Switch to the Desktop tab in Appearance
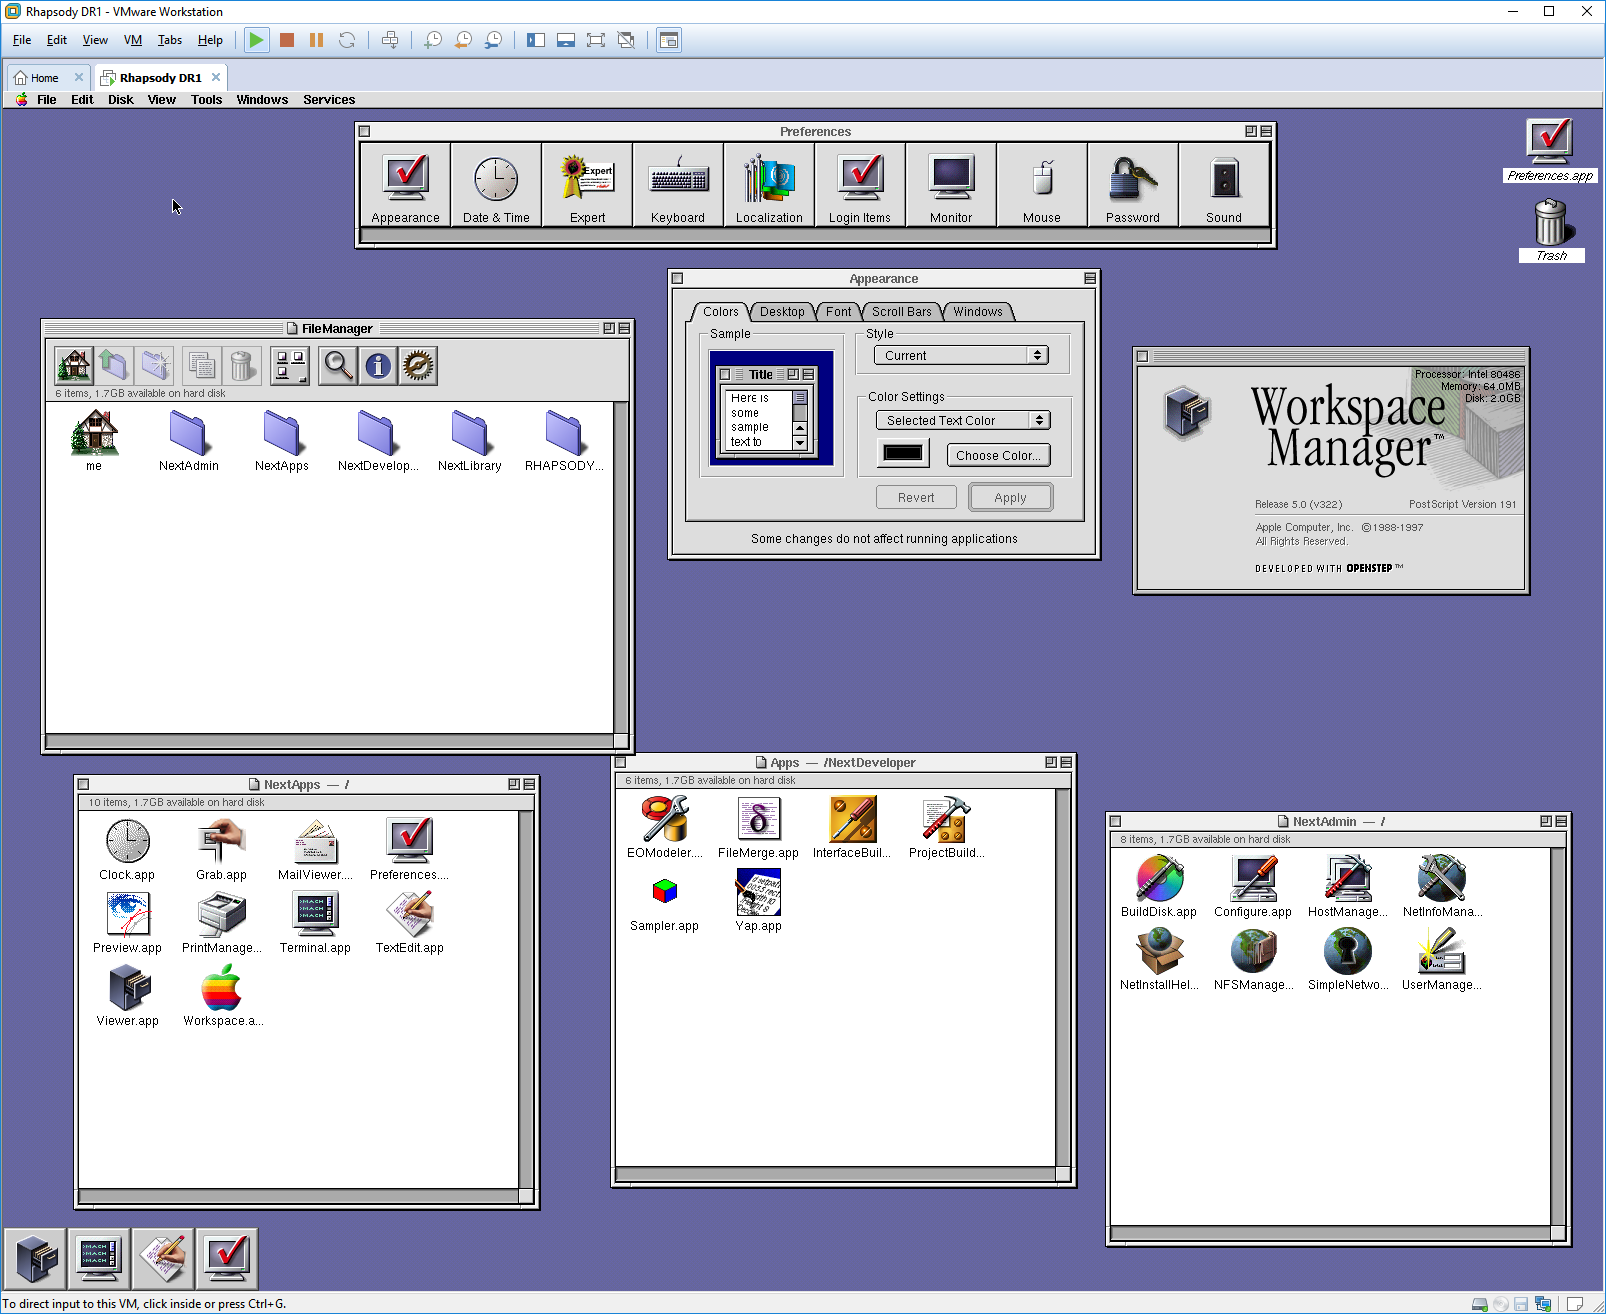1606x1314 pixels. click(782, 312)
